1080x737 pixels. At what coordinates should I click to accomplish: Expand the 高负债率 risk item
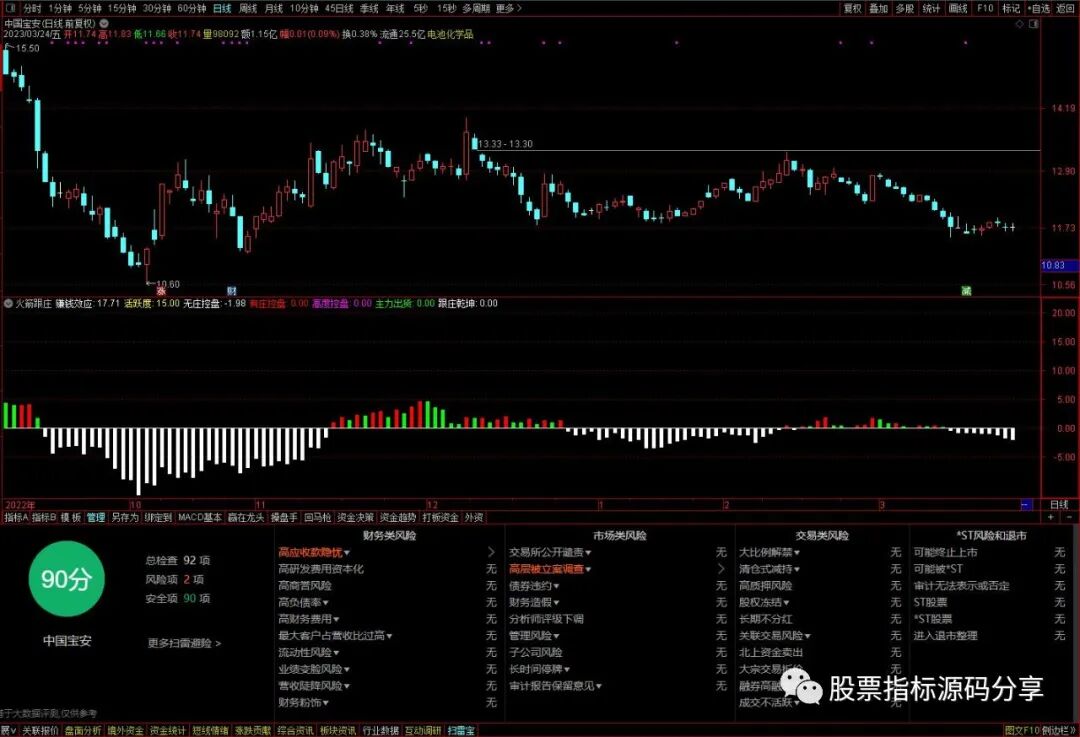tap(303, 602)
